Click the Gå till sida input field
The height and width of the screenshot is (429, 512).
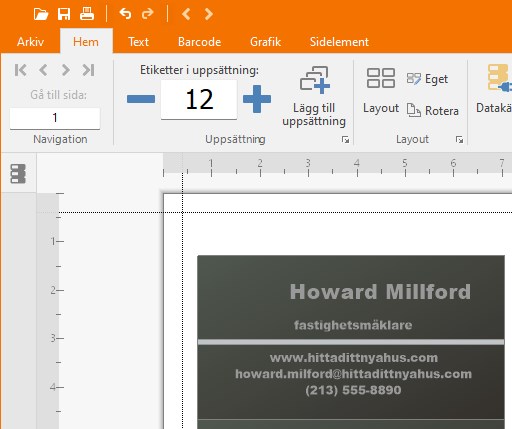55,118
